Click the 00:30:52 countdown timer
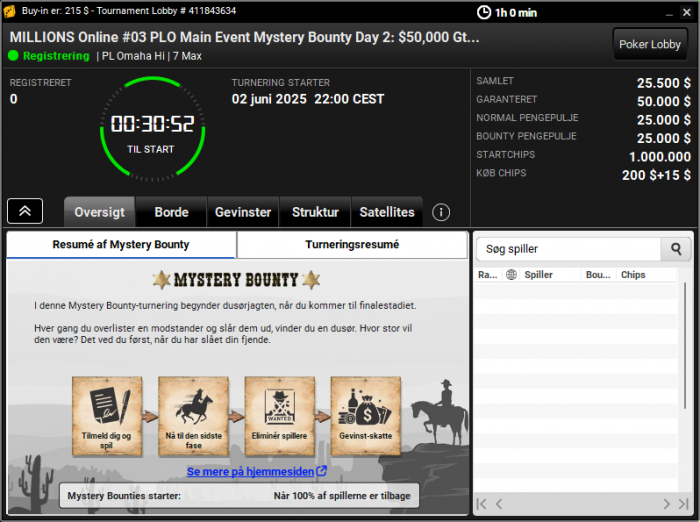 click(152, 124)
